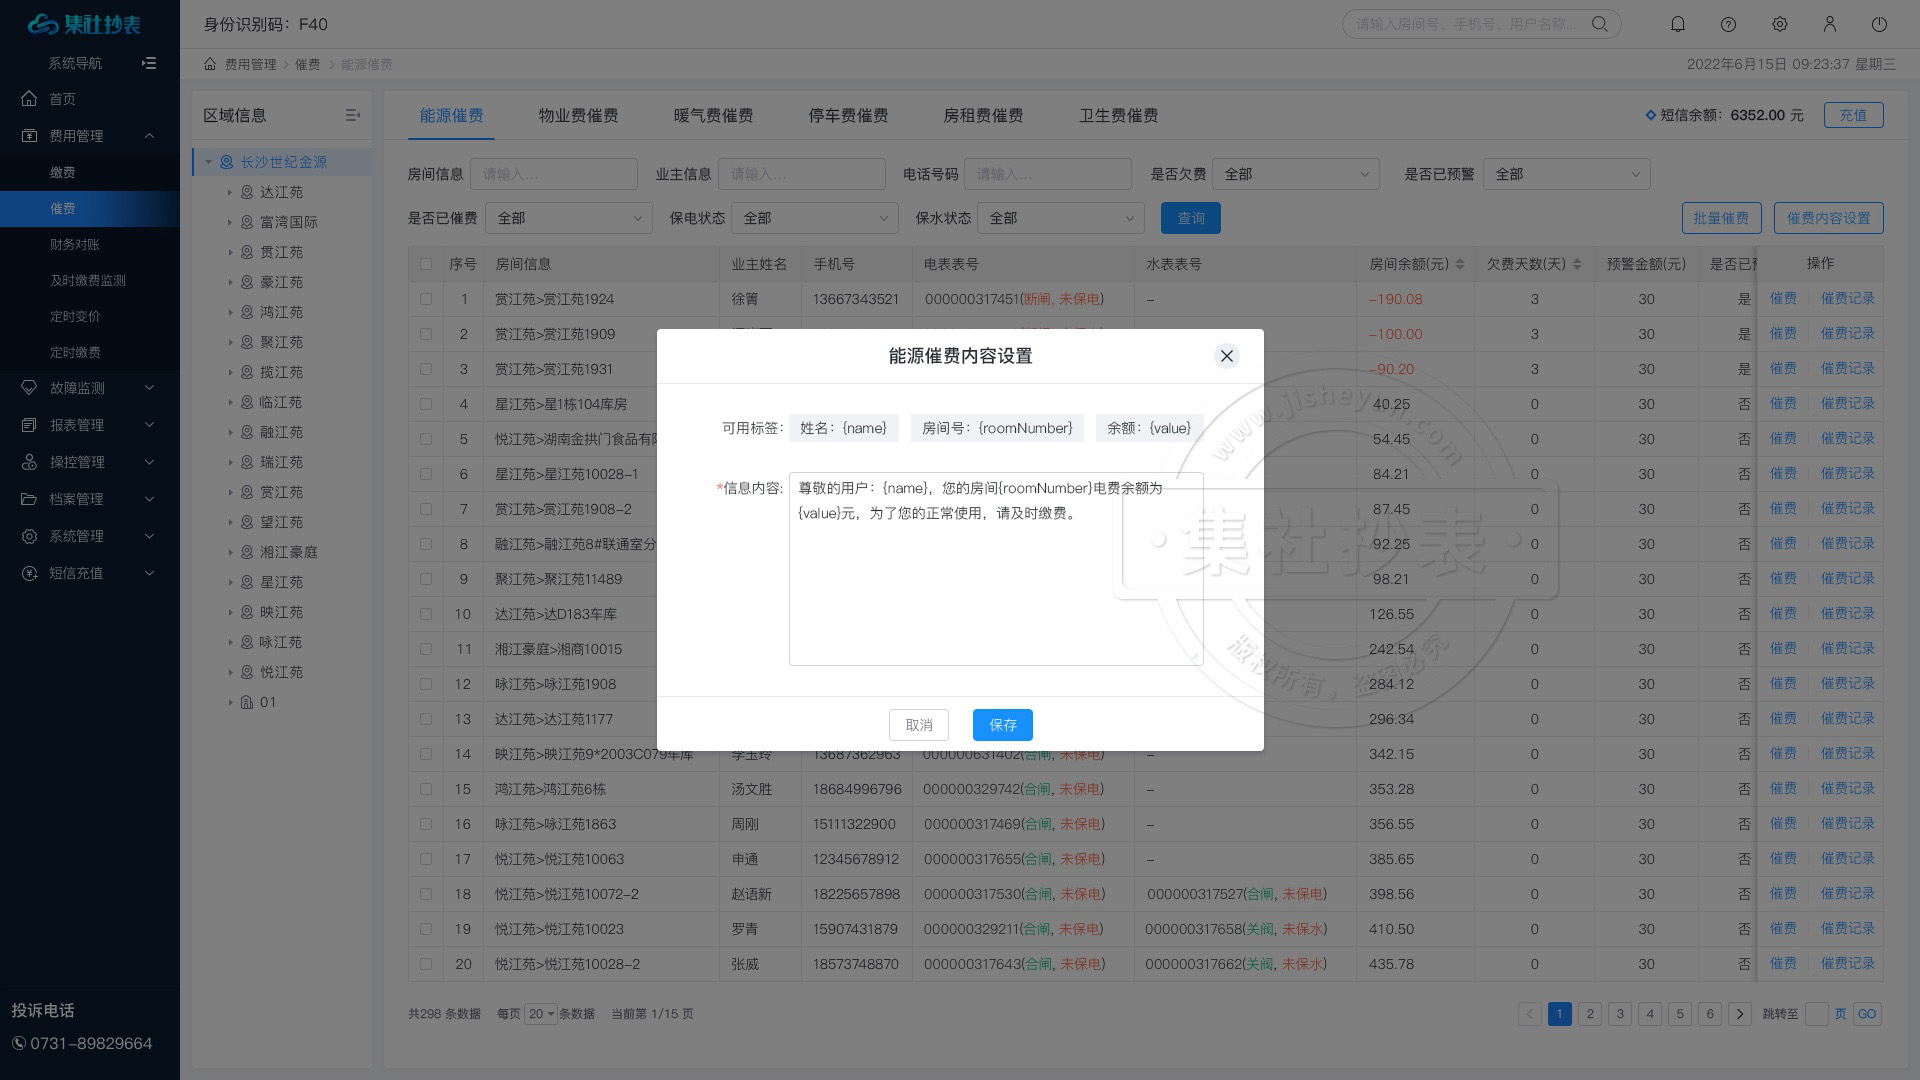The height and width of the screenshot is (1080, 1920).
Task: Close the 能源催费内容设置 dialog
Action: point(1226,356)
